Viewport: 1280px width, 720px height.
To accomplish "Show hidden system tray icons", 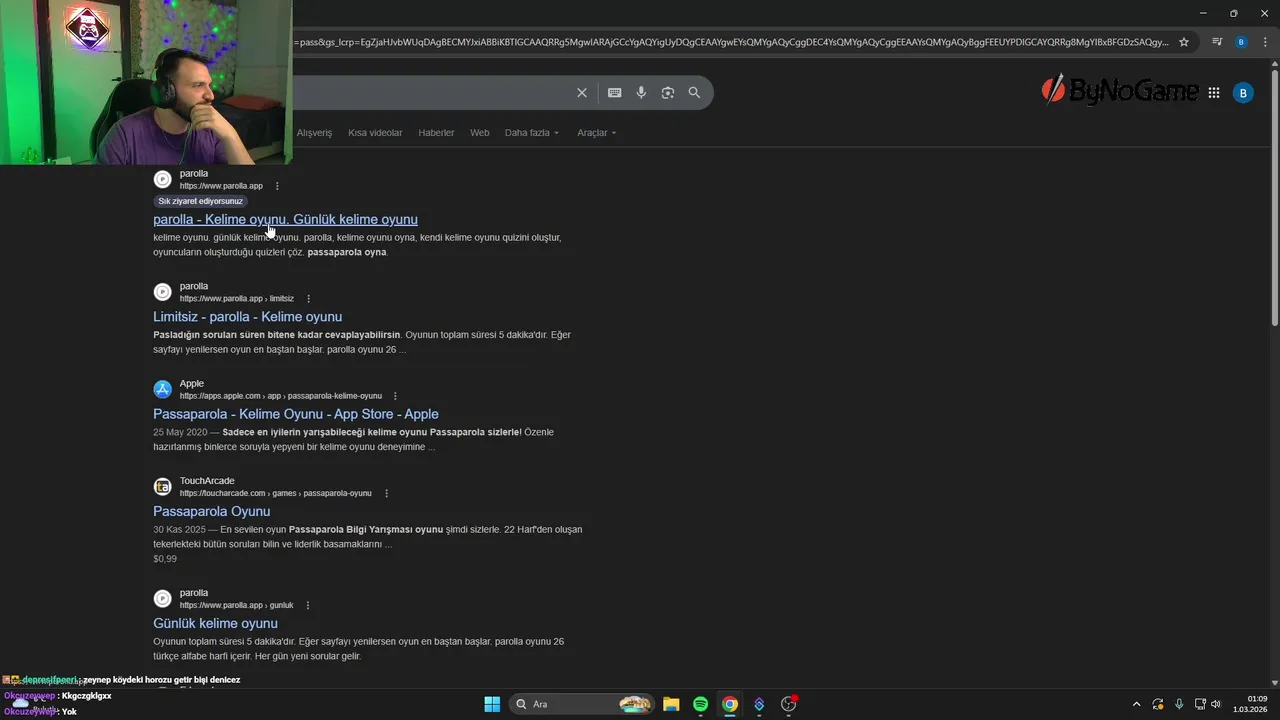I will [x=1136, y=704].
